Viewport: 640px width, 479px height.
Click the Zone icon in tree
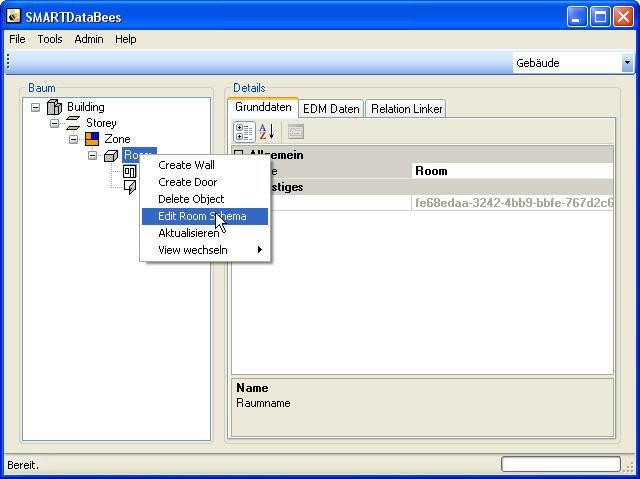(x=92, y=139)
